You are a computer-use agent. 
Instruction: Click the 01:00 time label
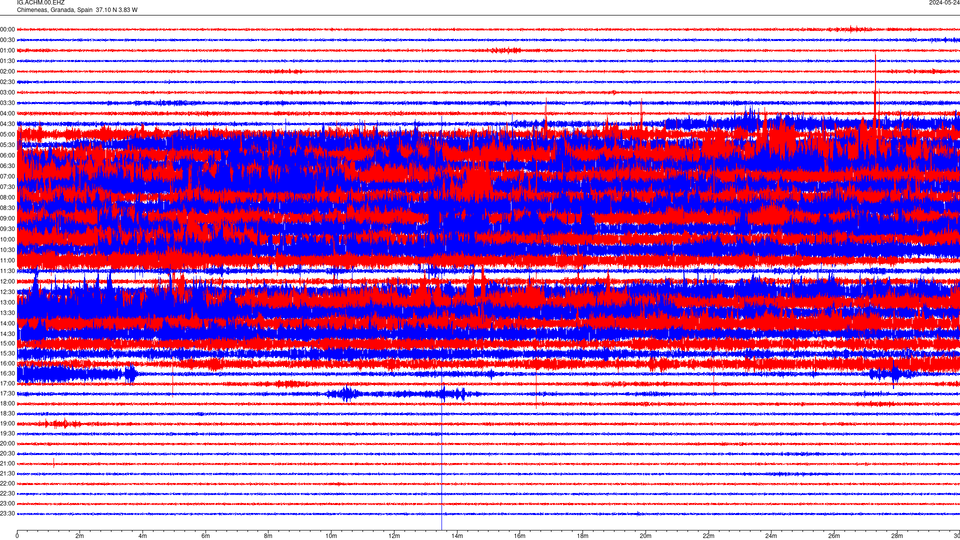click(x=7, y=50)
